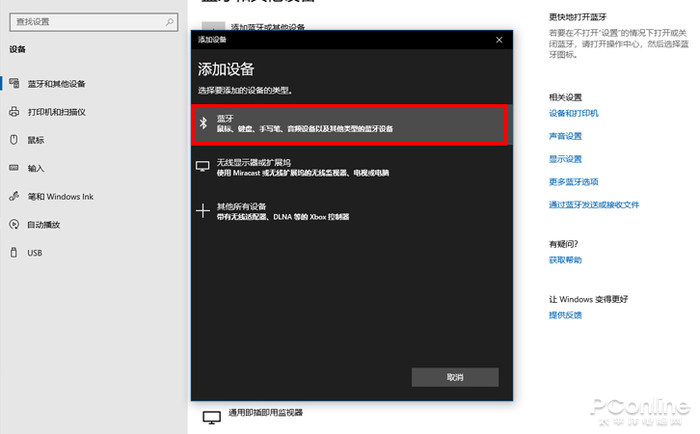Click the pen icon beside Windows Ink
This screenshot has height=434, width=700.
click(14, 196)
